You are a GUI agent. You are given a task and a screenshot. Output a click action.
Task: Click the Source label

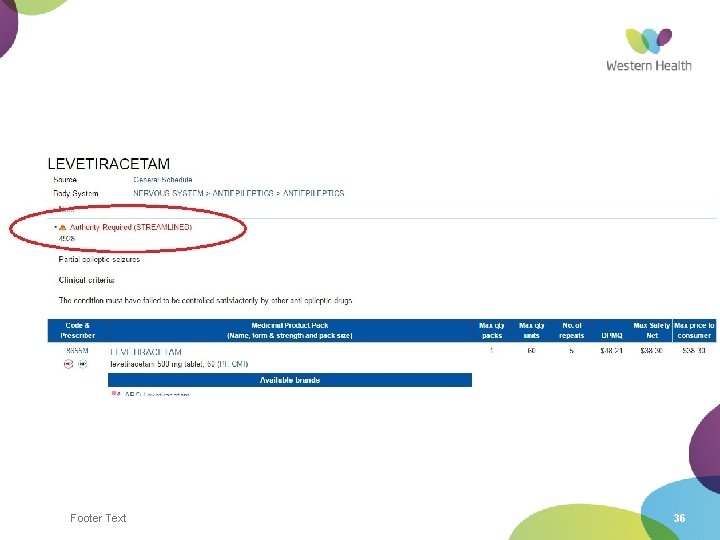click(x=65, y=180)
